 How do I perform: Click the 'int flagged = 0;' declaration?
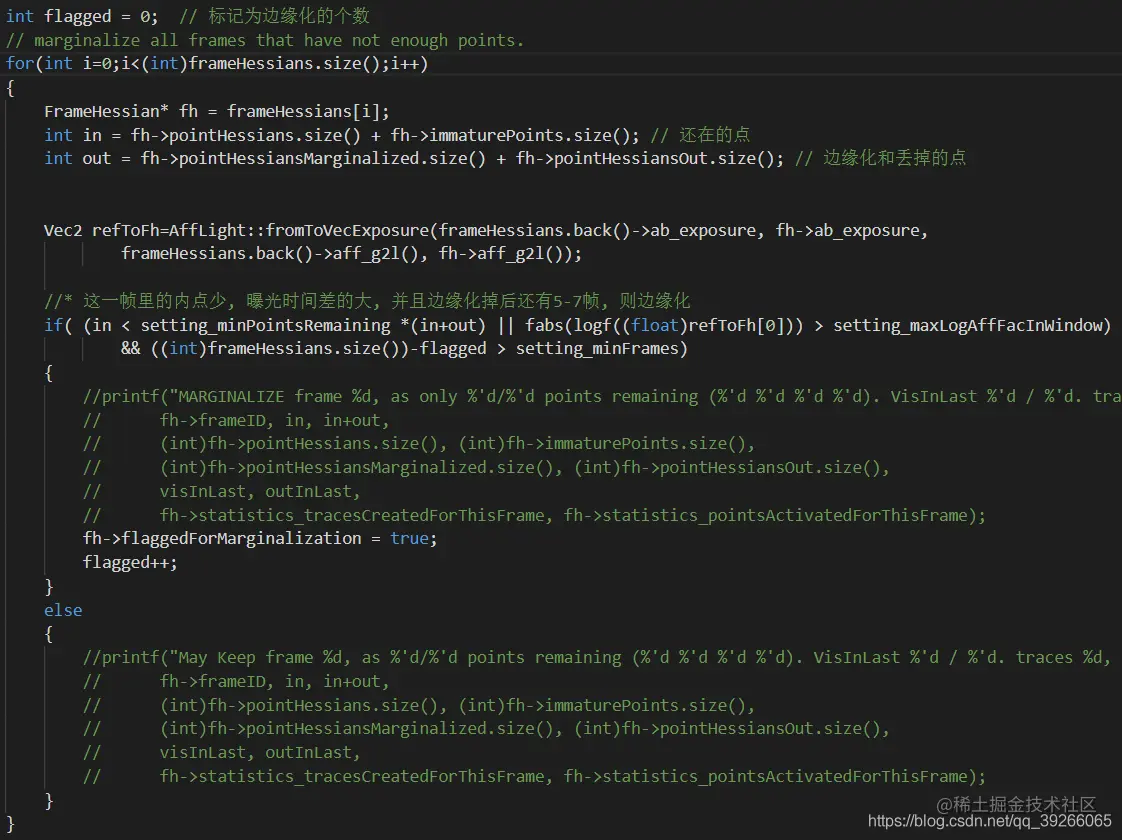tap(82, 16)
